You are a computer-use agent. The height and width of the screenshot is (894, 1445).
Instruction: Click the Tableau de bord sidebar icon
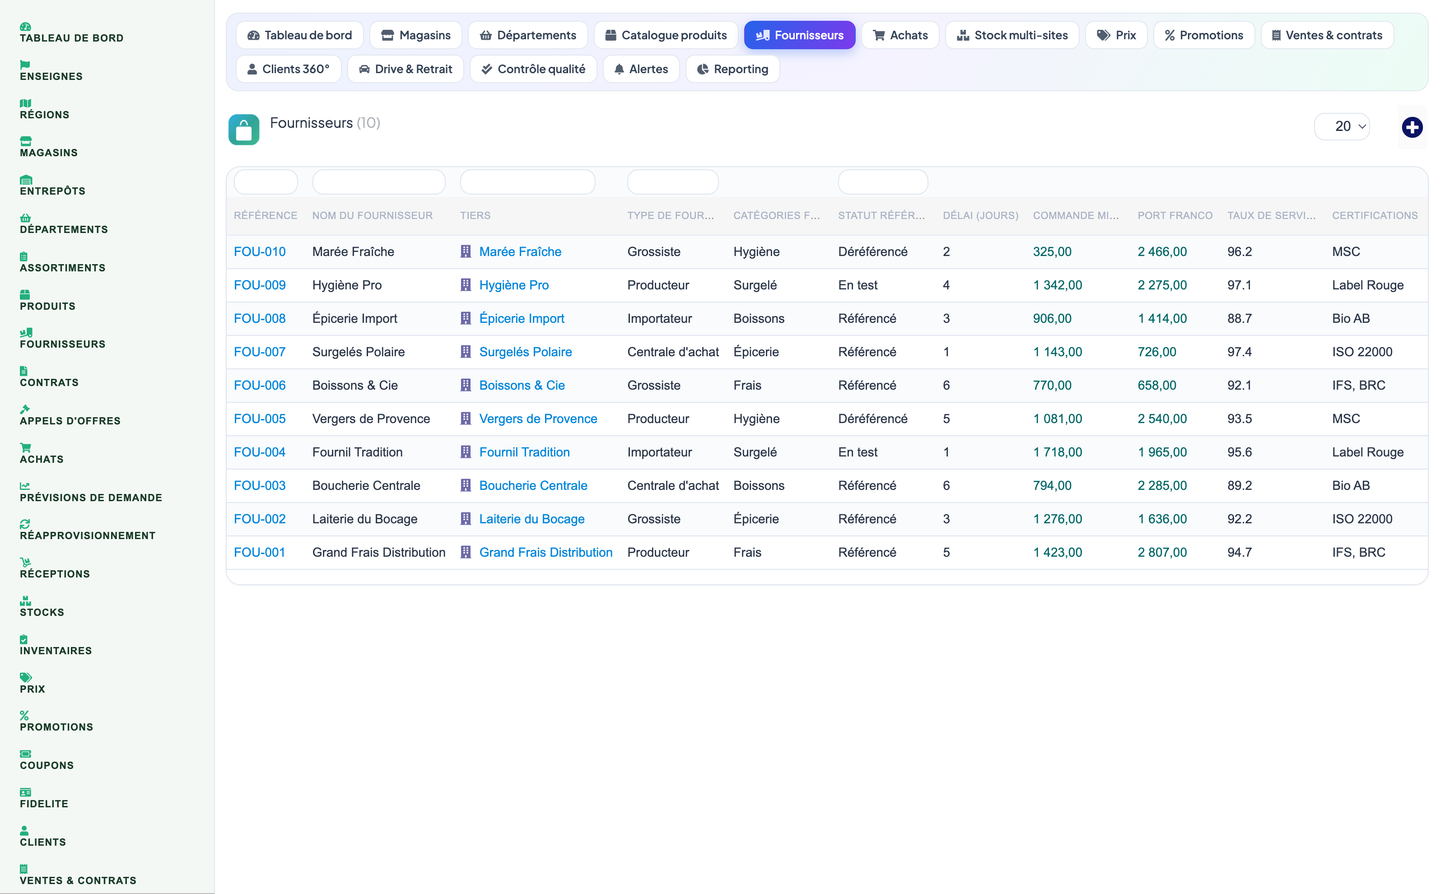[x=25, y=26]
